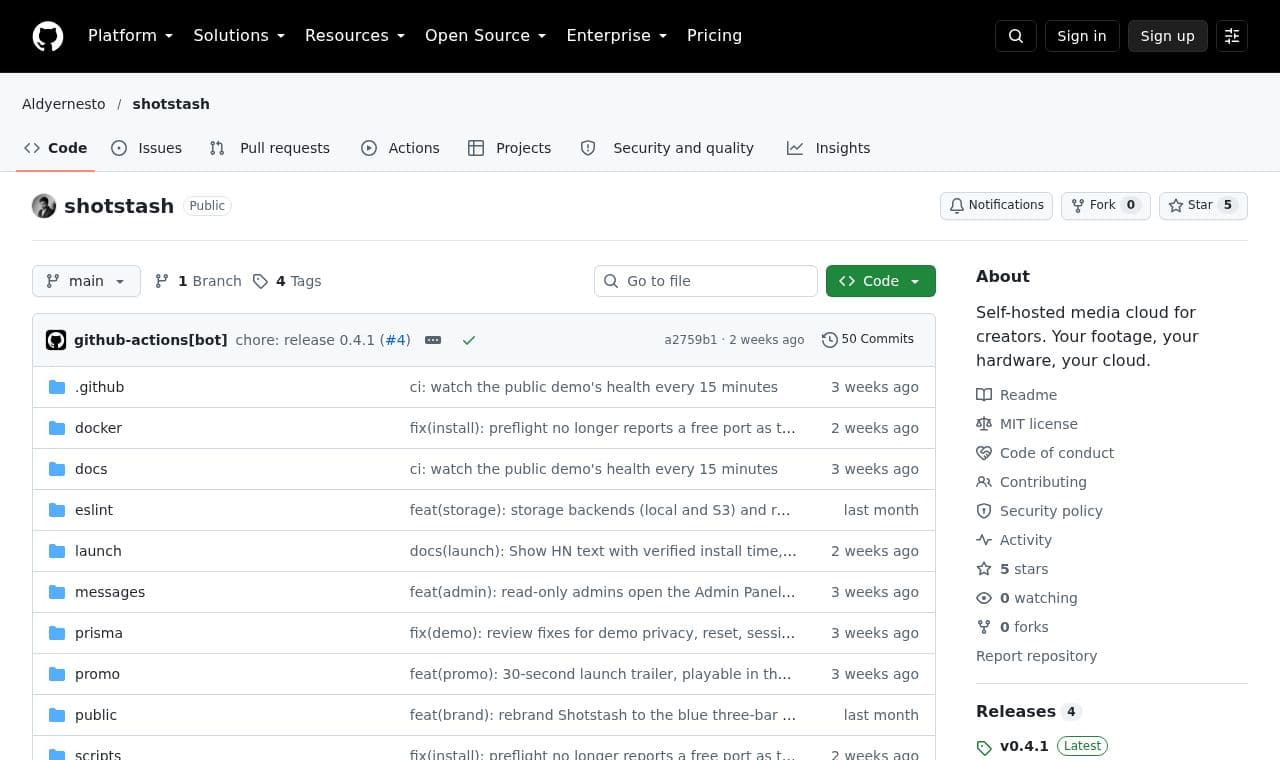1280x760 pixels.
Task: Click the .github folder icon
Action: pyautogui.click(x=57, y=387)
